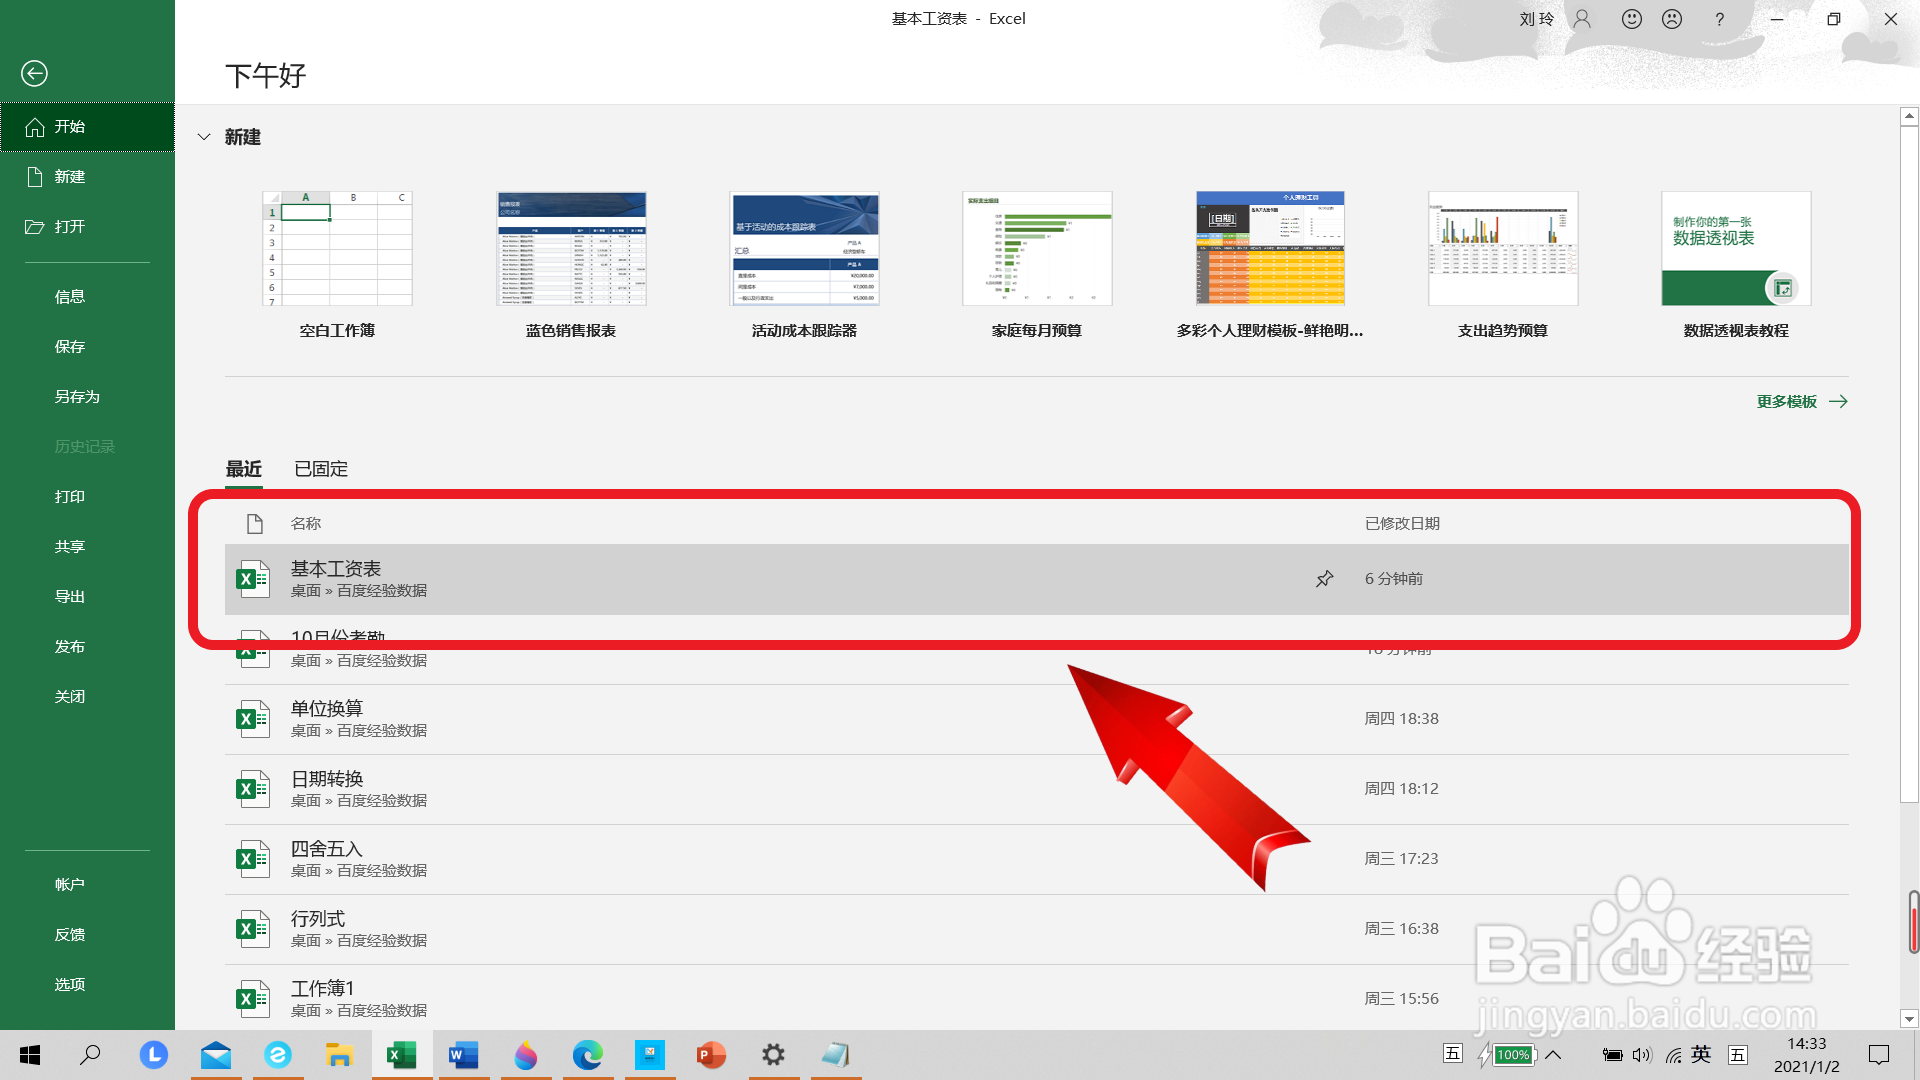Select the 最近 tab
The width and height of the screenshot is (1920, 1080).
243,469
